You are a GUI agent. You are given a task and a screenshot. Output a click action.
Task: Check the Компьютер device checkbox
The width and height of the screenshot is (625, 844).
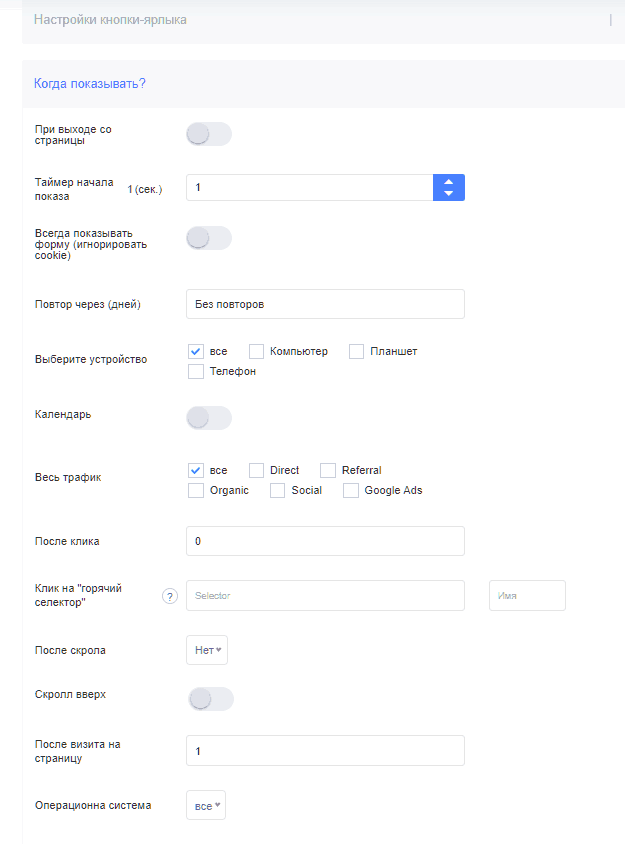[256, 351]
